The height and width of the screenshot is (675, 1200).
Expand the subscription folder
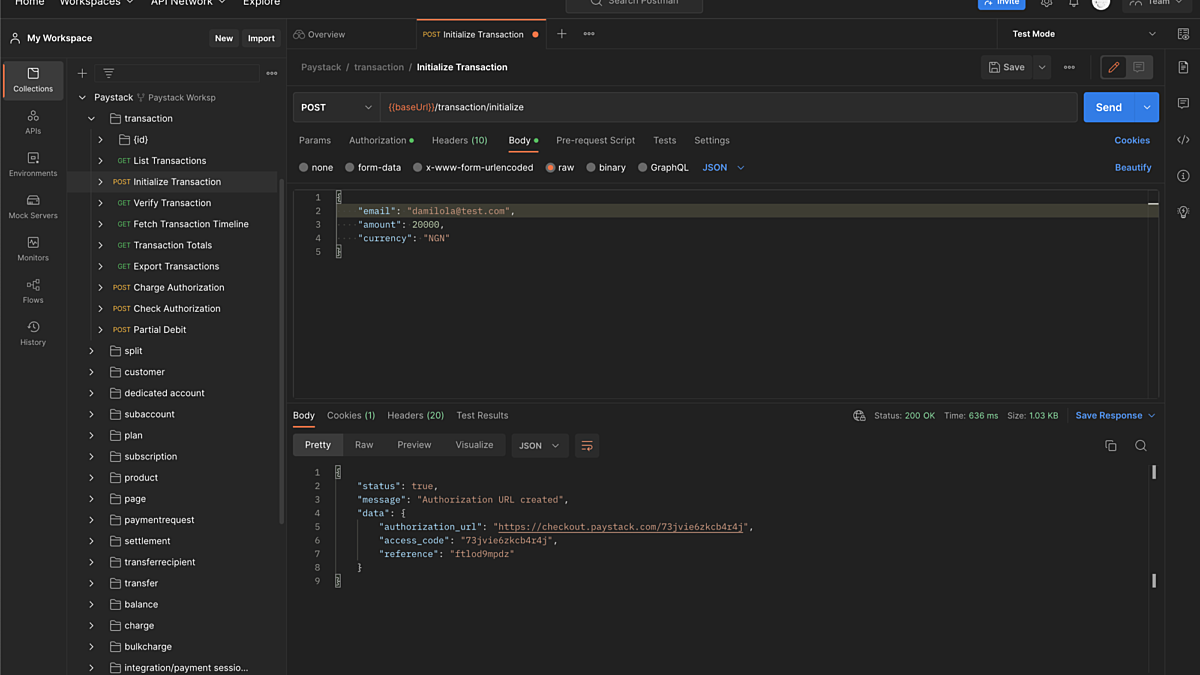(x=92, y=456)
